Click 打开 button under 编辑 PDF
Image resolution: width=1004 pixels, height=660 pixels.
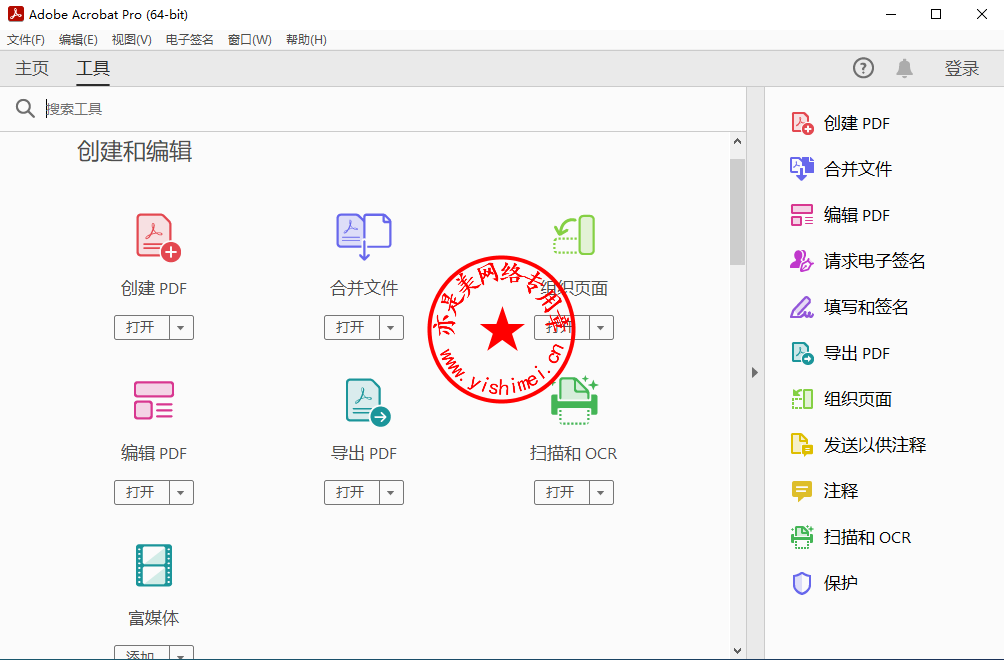tap(142, 493)
